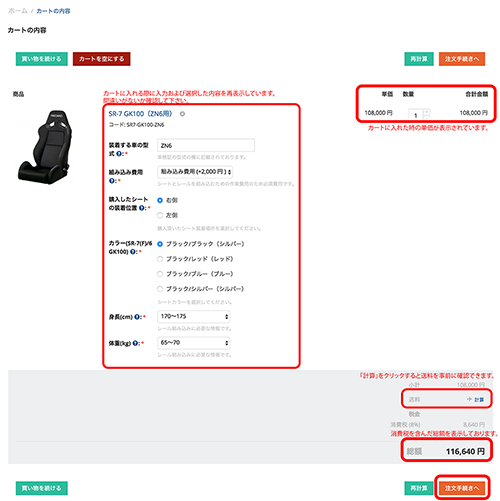Click help icon for seat position label

pos(142,208)
